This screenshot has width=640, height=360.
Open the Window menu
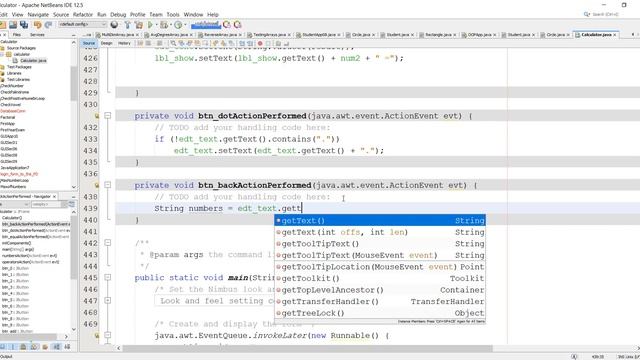point(193,14)
